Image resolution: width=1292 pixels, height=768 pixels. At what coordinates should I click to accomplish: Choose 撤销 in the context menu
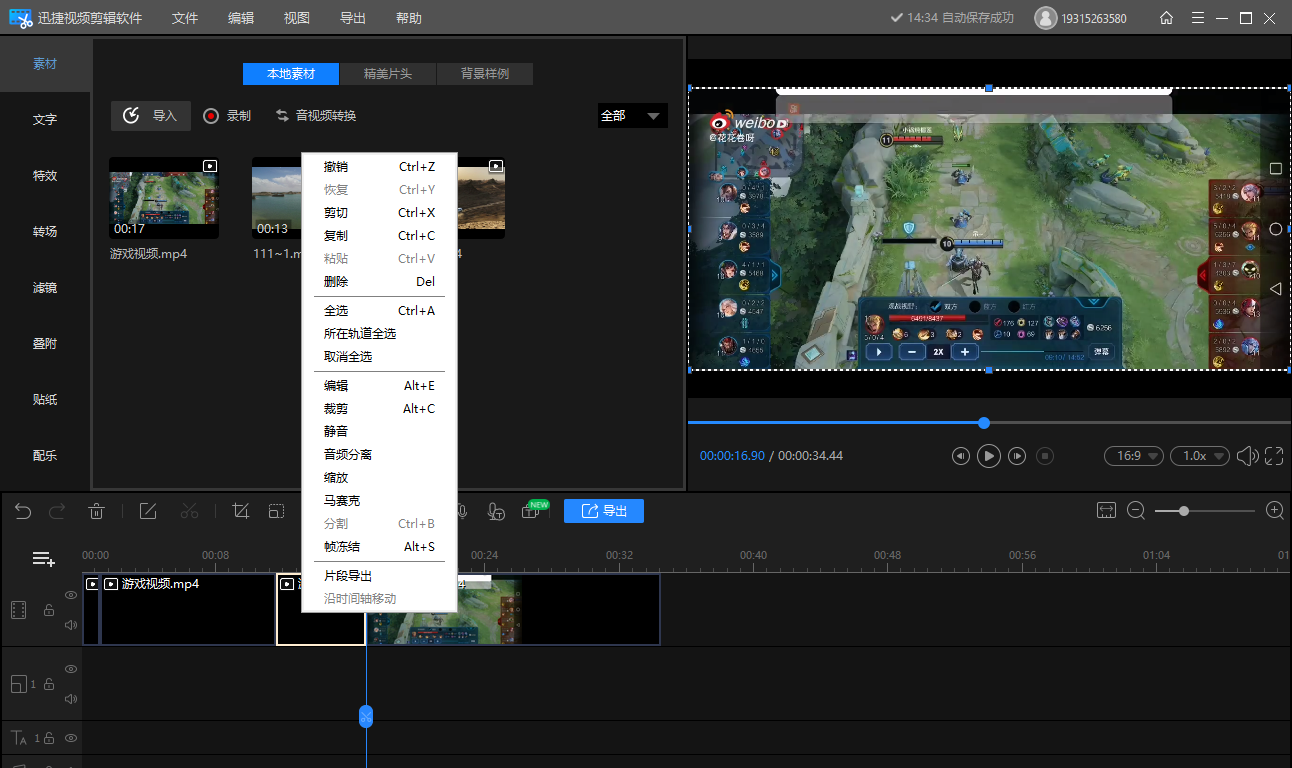pos(379,167)
